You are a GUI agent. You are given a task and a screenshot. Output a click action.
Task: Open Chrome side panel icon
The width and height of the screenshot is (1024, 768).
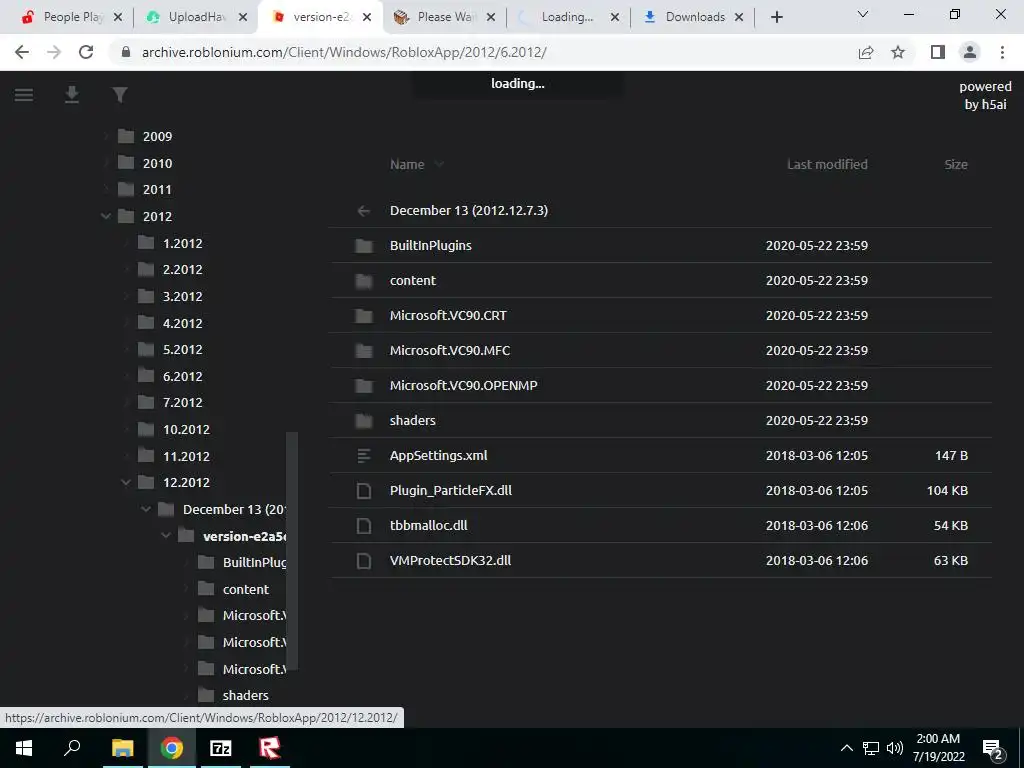pyautogui.click(x=938, y=52)
